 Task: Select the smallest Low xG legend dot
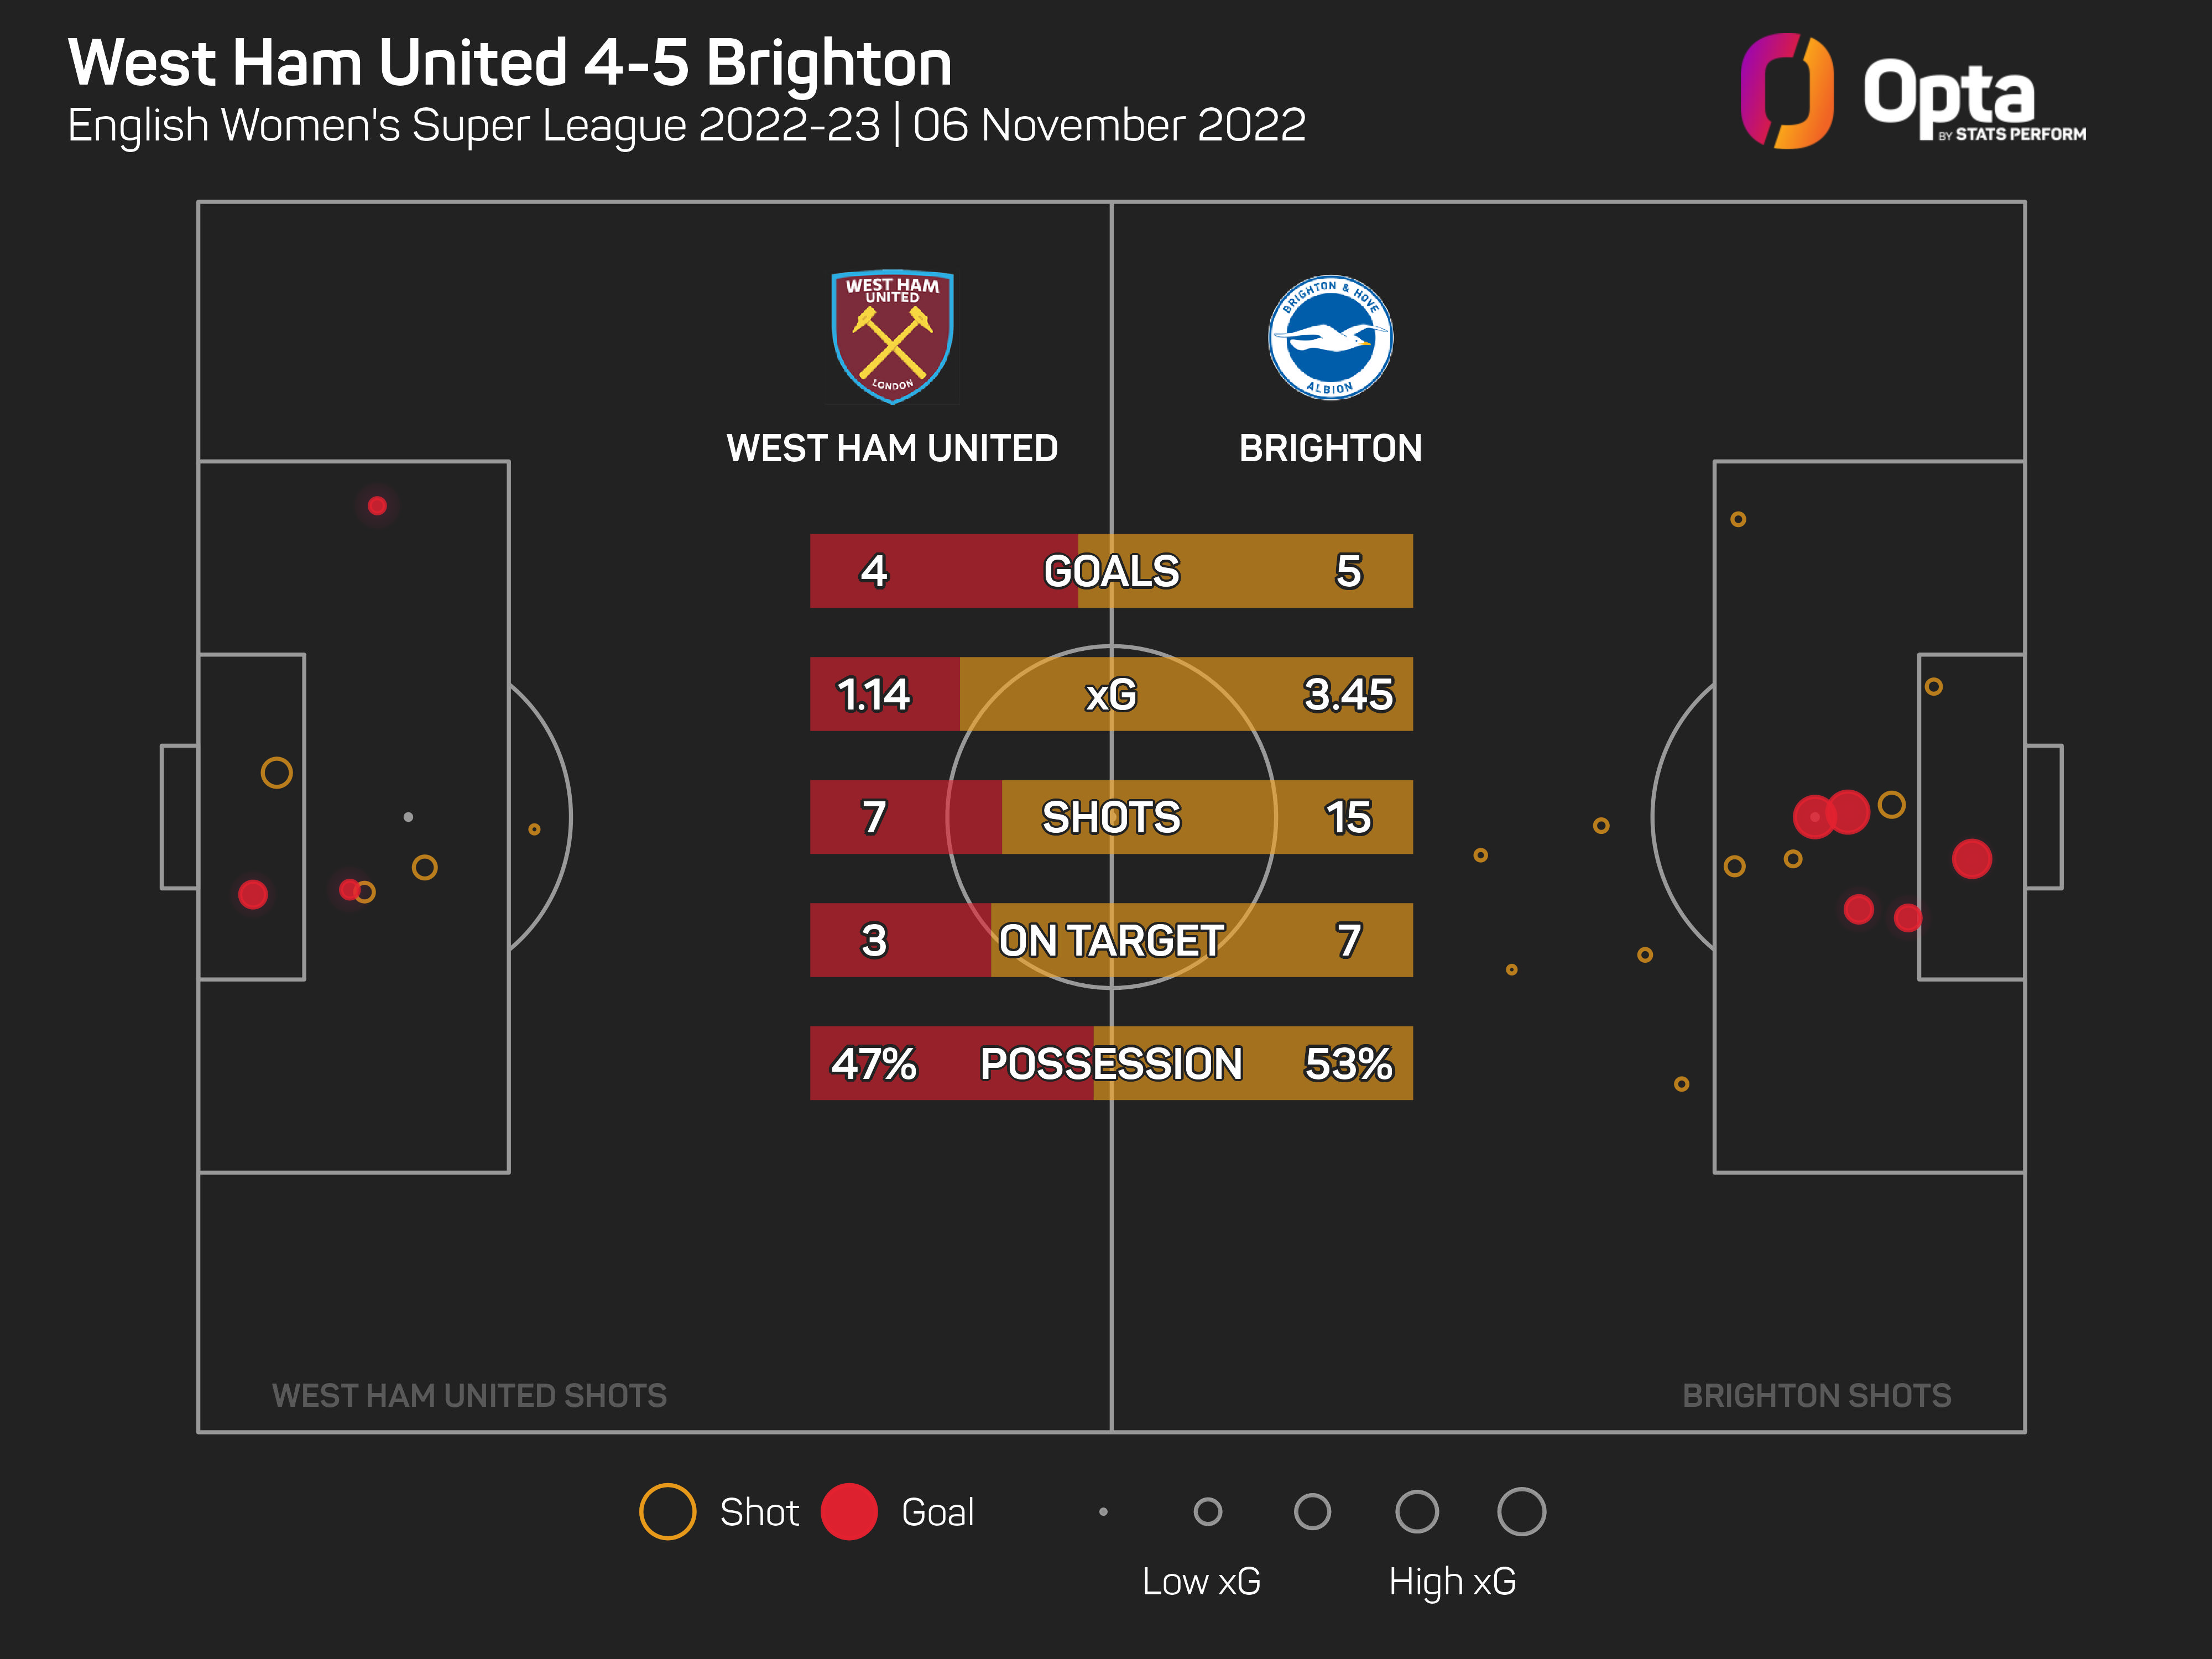point(1103,1512)
